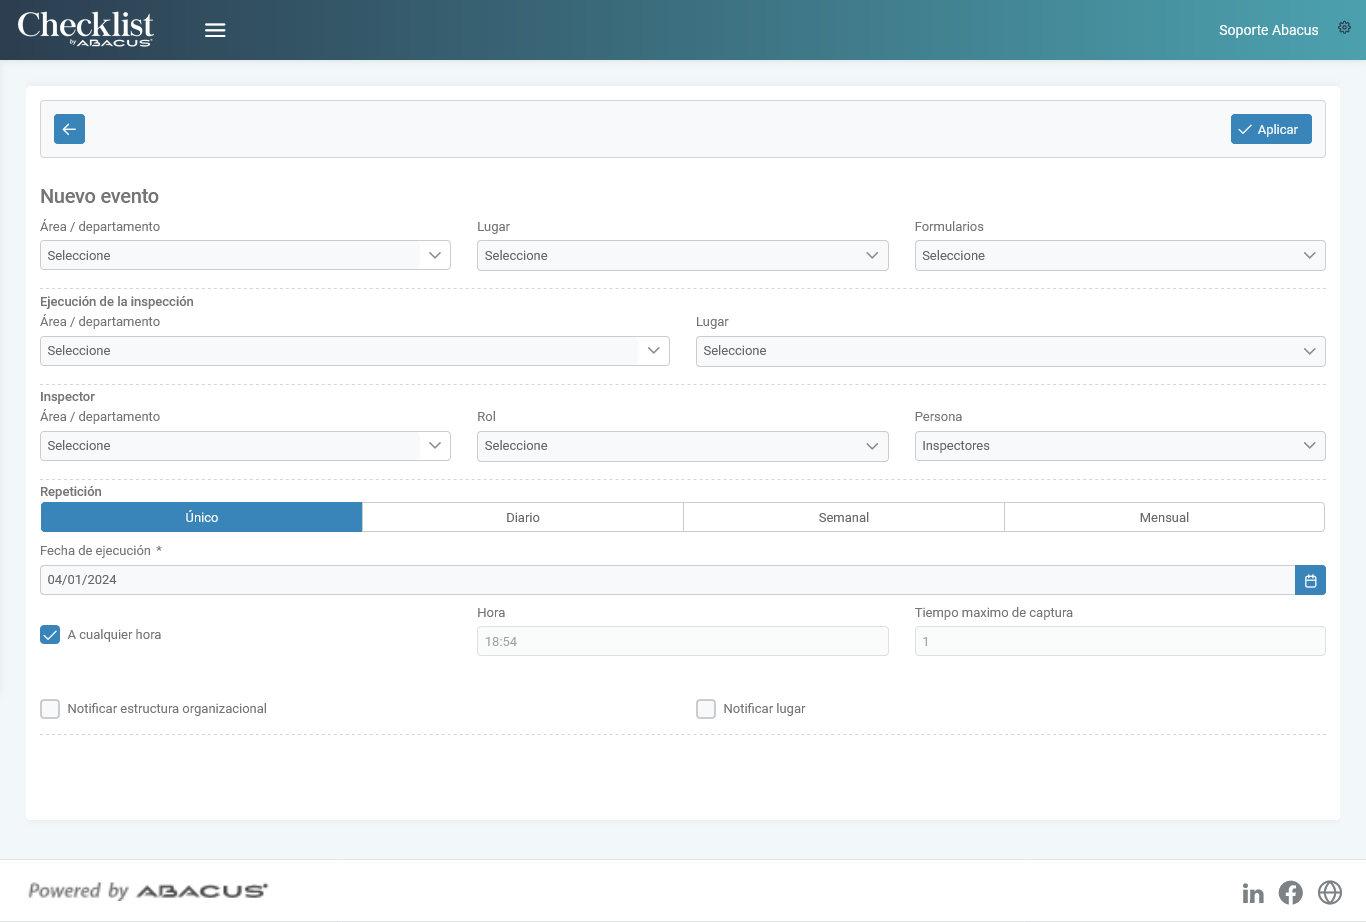
Task: Open the LinkedIn footer icon
Action: [x=1253, y=893]
